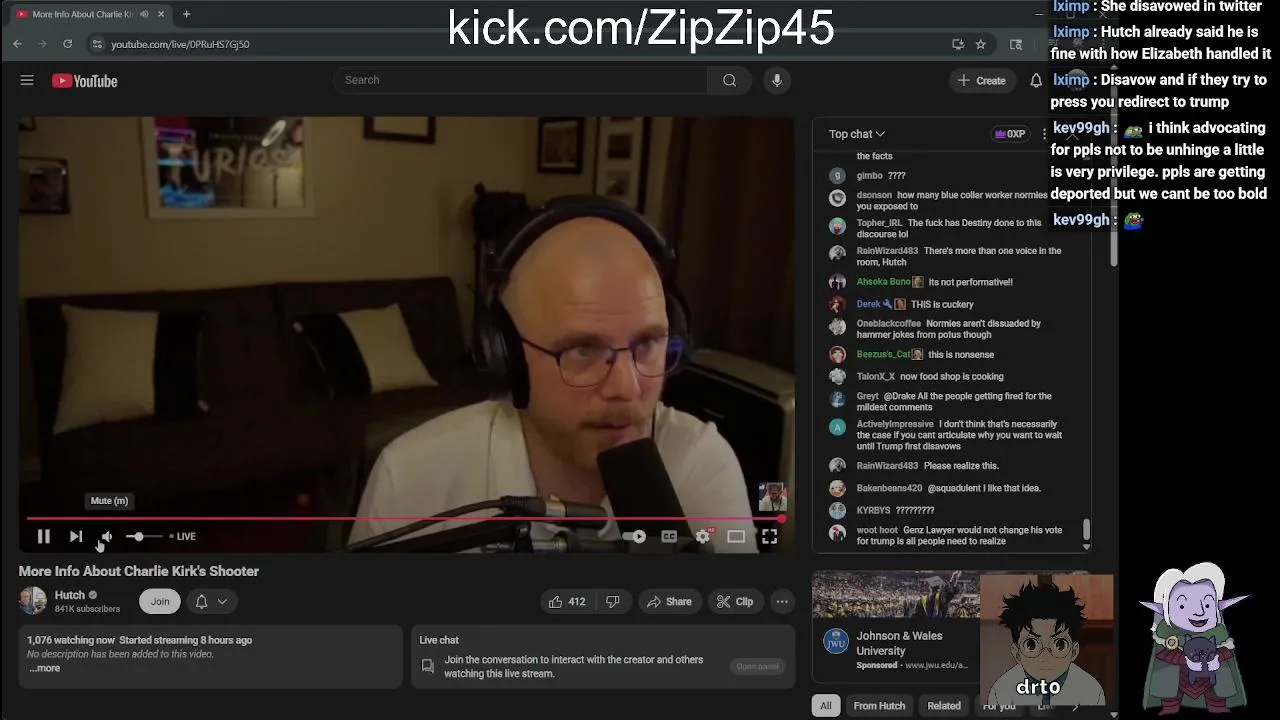This screenshot has height=720, width=1280.
Task: Click the Open panel live chat button
Action: pyautogui.click(x=757, y=666)
